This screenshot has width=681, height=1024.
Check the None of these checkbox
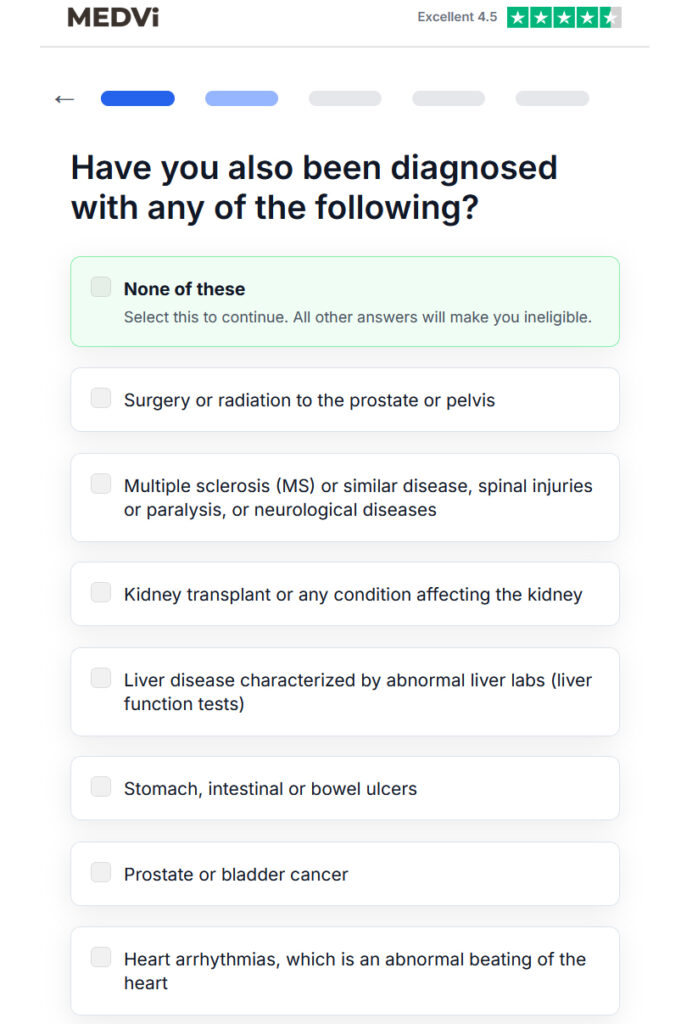101,287
